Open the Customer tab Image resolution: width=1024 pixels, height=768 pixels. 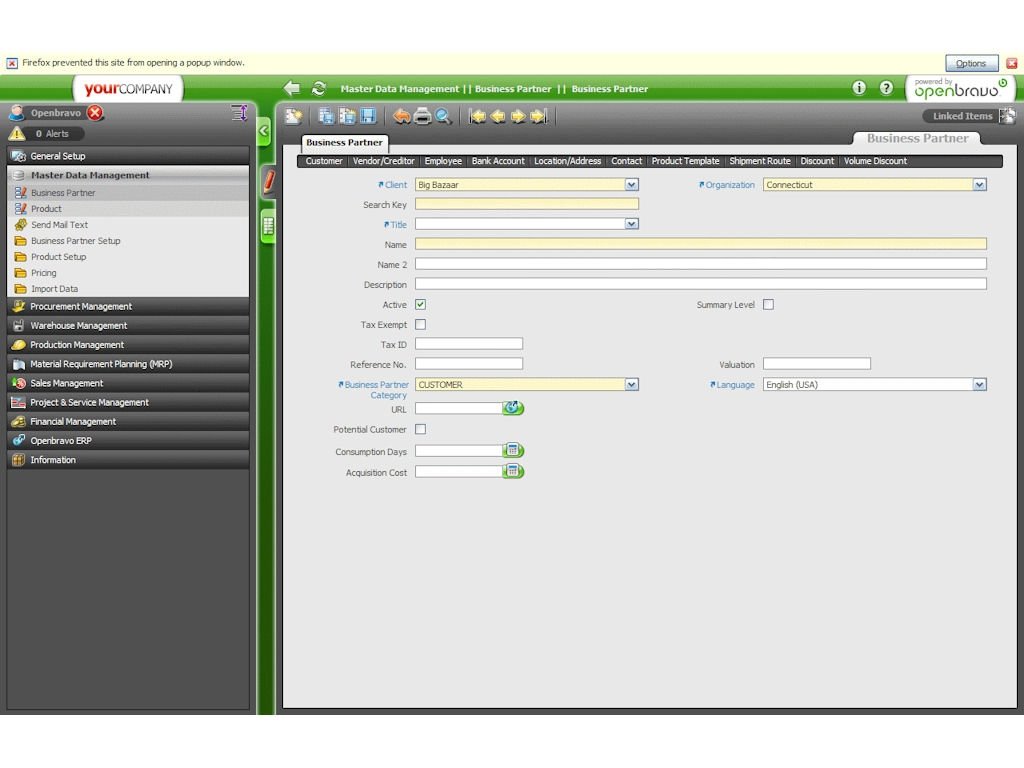point(324,161)
